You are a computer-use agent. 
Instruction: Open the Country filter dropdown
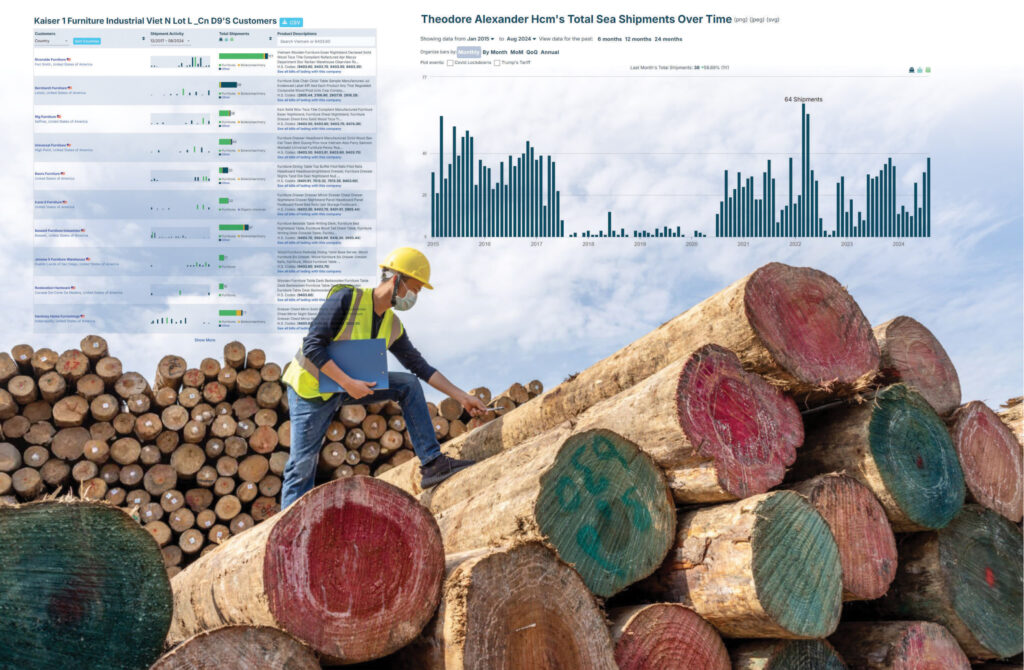51,41
